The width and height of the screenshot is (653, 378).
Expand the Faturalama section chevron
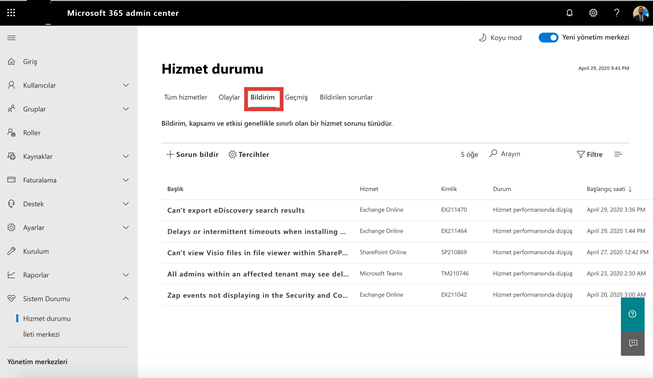tap(126, 180)
